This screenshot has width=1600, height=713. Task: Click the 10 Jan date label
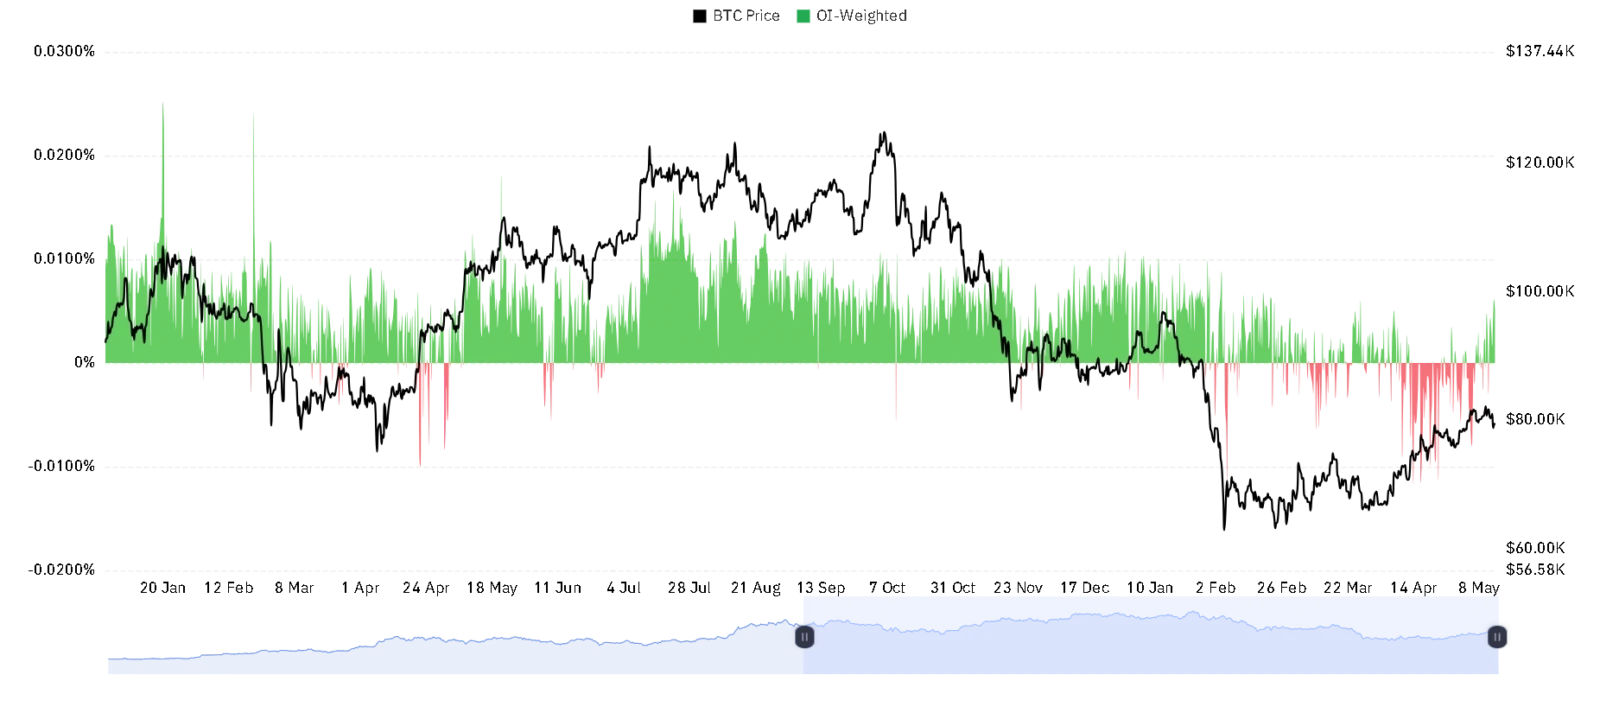coord(1150,588)
